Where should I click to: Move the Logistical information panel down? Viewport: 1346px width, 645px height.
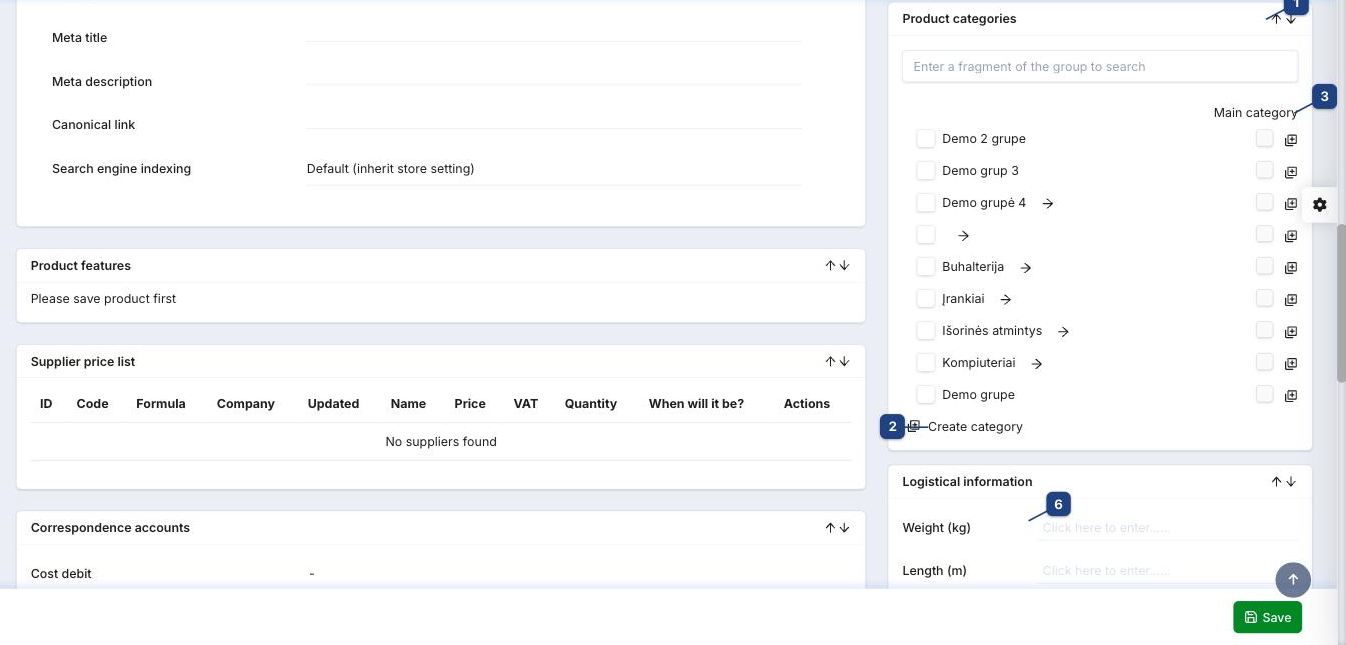click(1291, 481)
